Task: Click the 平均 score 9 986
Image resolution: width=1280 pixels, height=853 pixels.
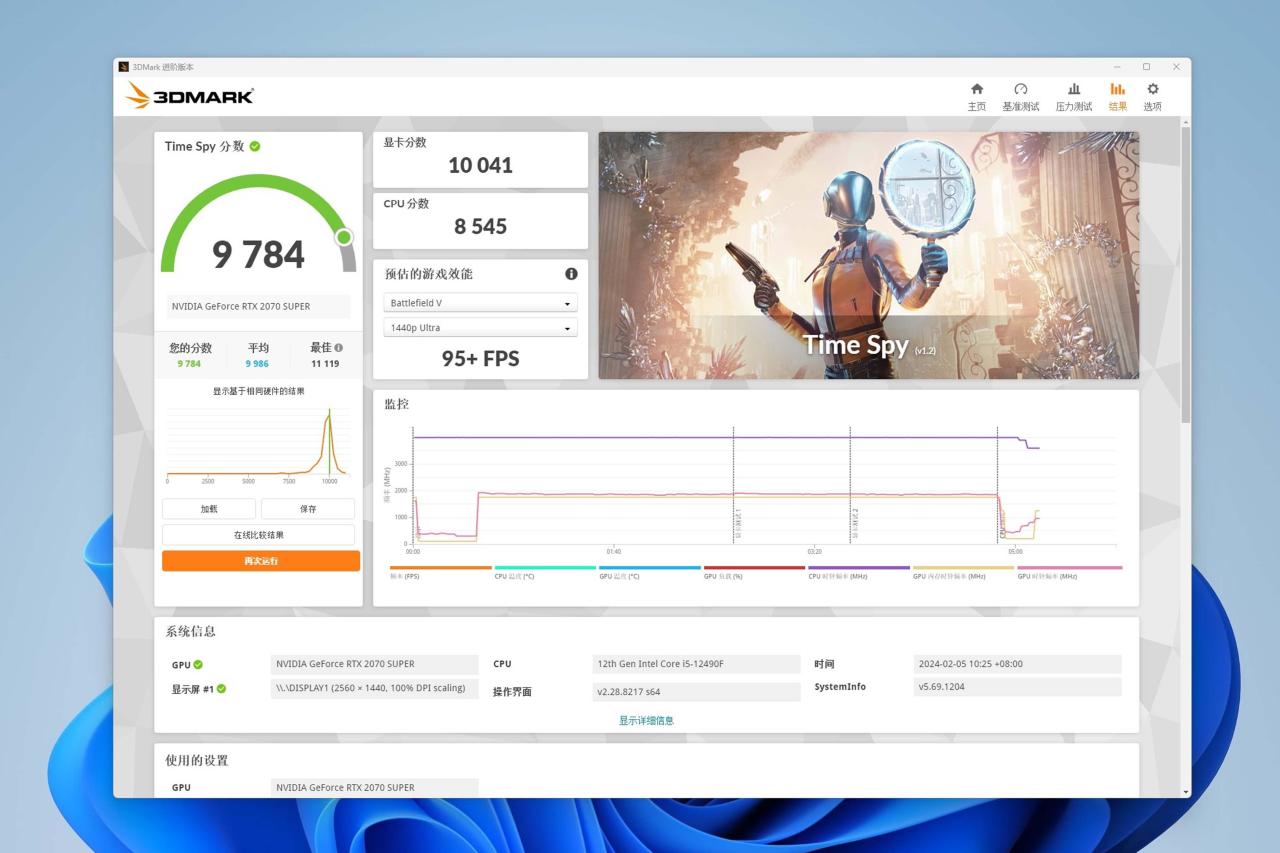Action: [257, 364]
